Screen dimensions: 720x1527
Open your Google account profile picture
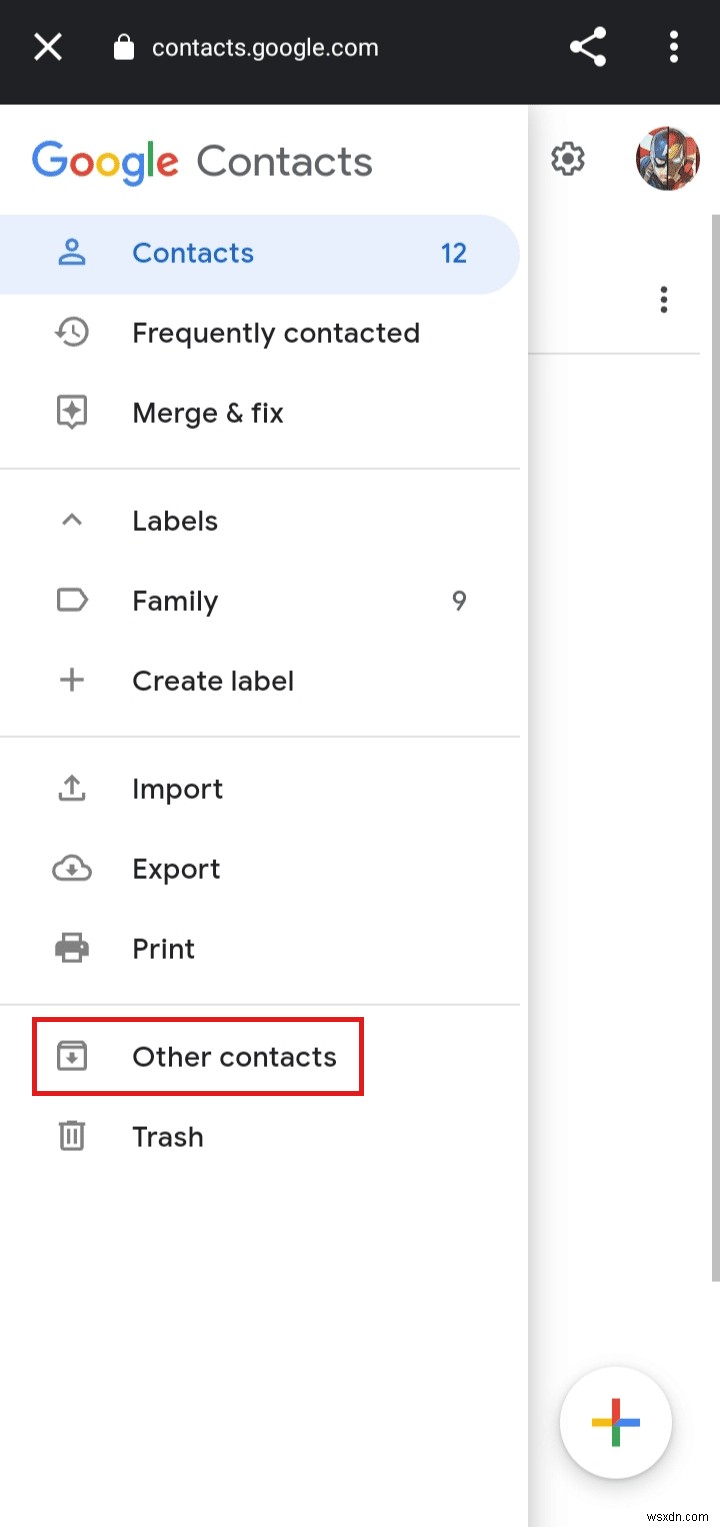click(666, 157)
